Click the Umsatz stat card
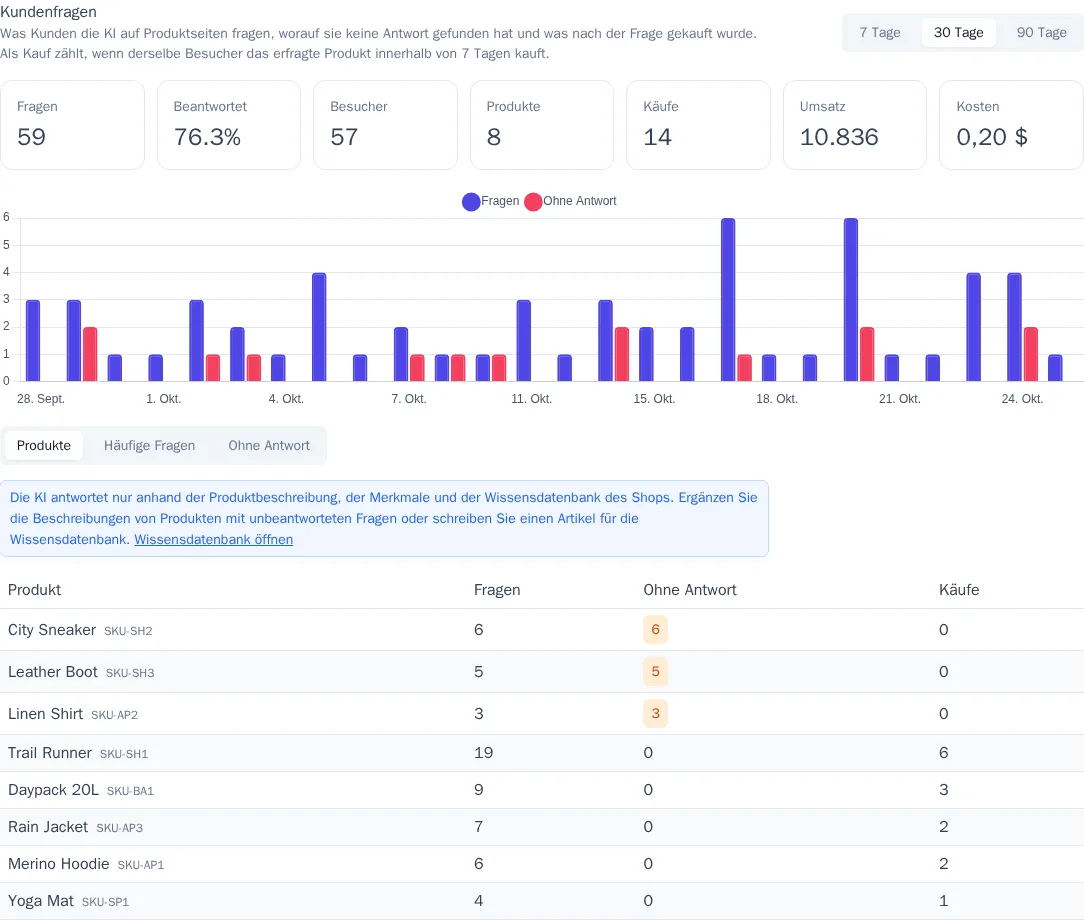This screenshot has width=1084, height=920. point(854,125)
